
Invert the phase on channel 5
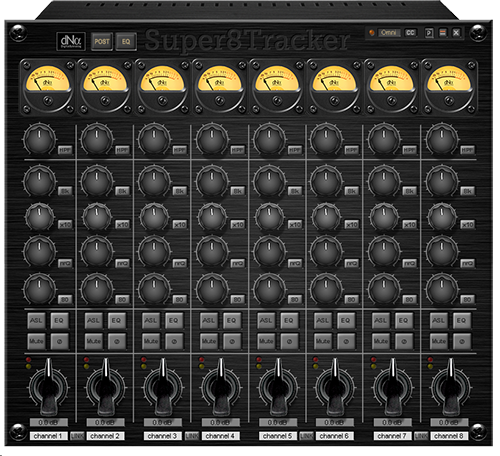click(x=289, y=341)
